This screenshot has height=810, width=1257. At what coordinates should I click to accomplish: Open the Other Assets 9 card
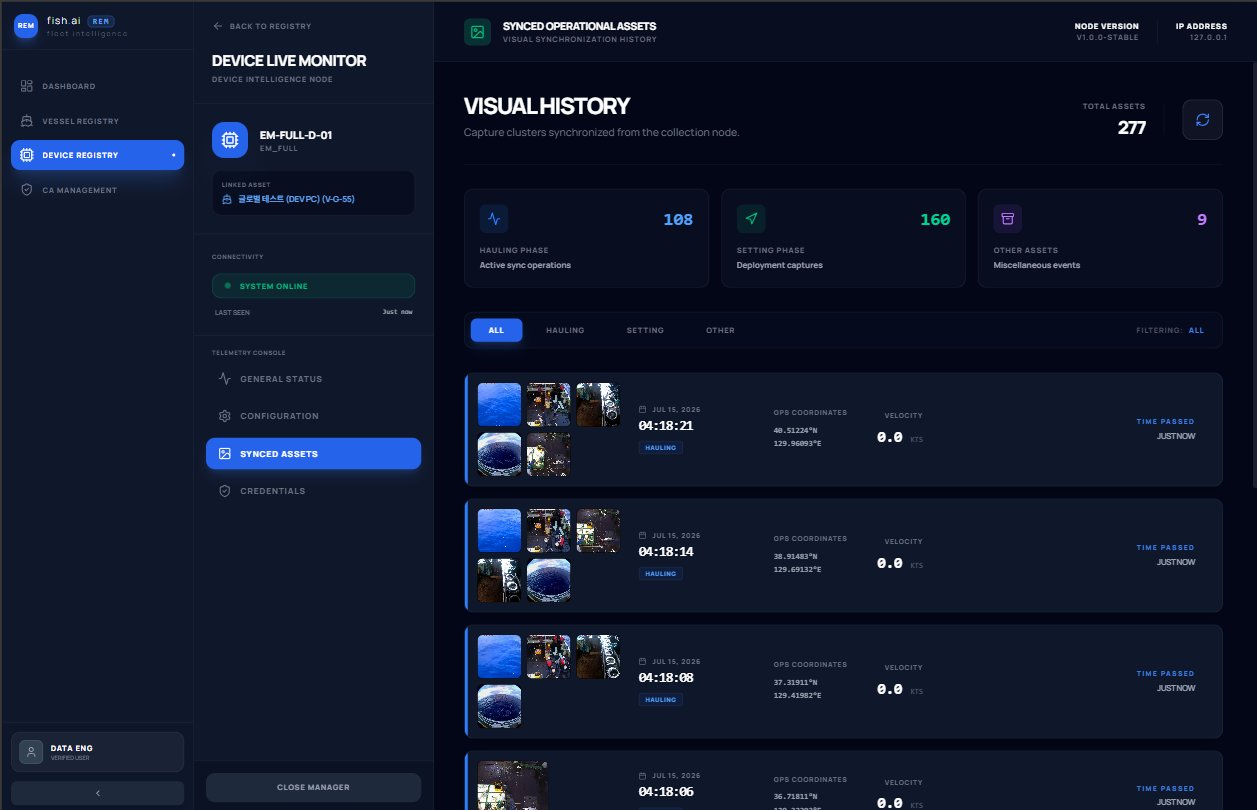pyautogui.click(x=1100, y=239)
